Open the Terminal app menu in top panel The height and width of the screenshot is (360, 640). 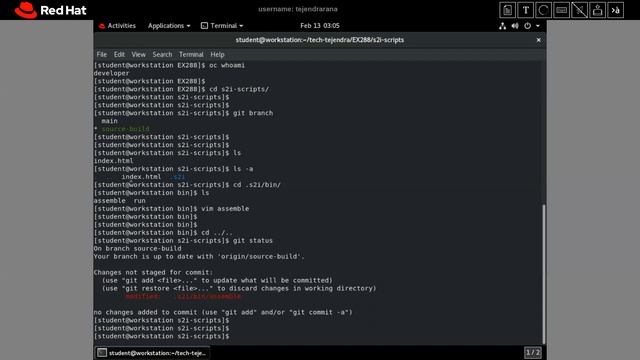222,26
